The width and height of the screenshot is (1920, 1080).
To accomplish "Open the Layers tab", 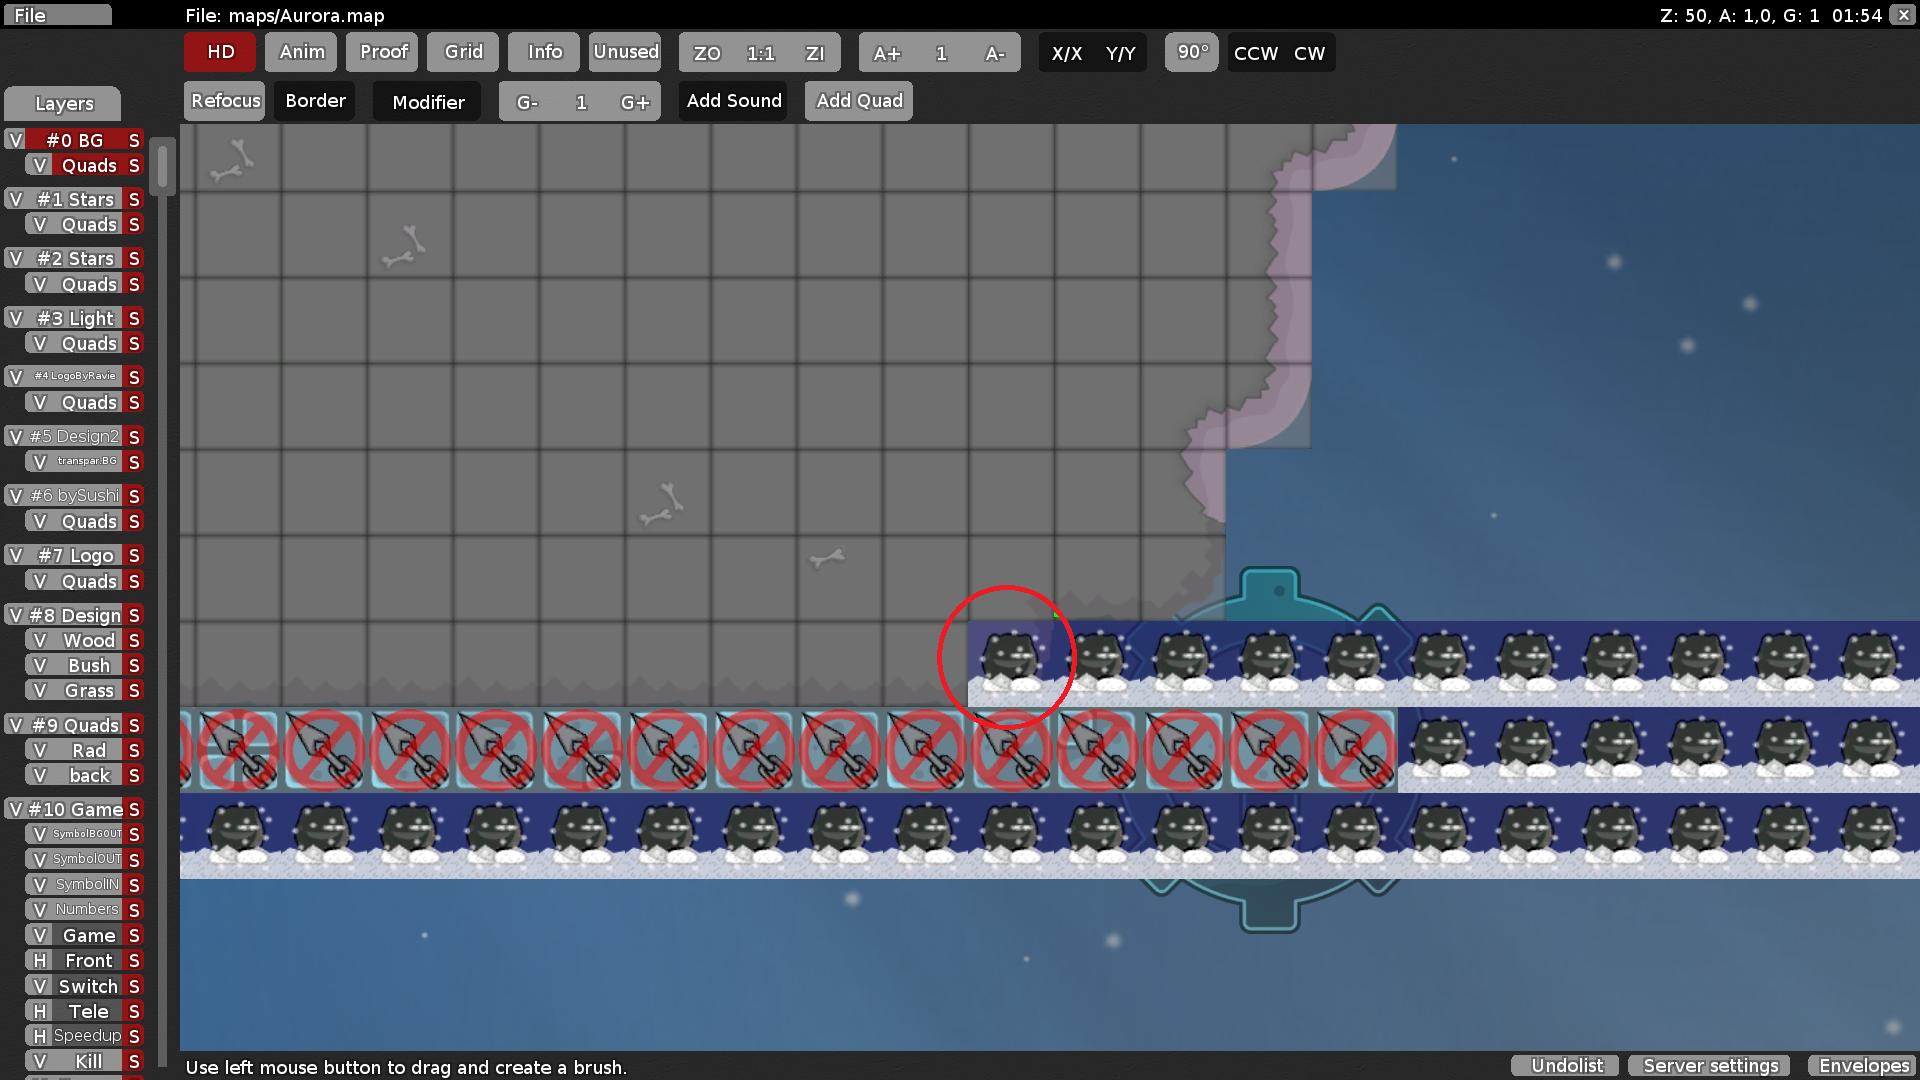I will (63, 103).
